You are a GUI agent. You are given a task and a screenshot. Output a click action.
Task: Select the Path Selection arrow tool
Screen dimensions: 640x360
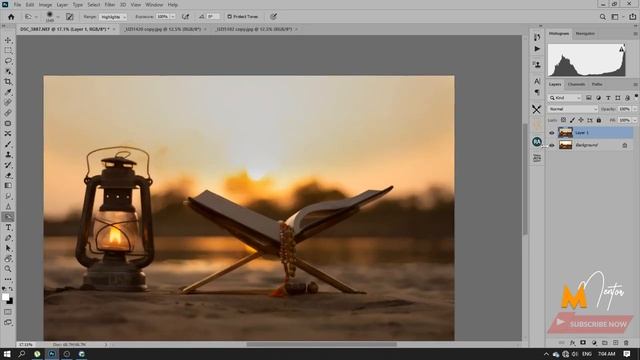click(x=8, y=248)
